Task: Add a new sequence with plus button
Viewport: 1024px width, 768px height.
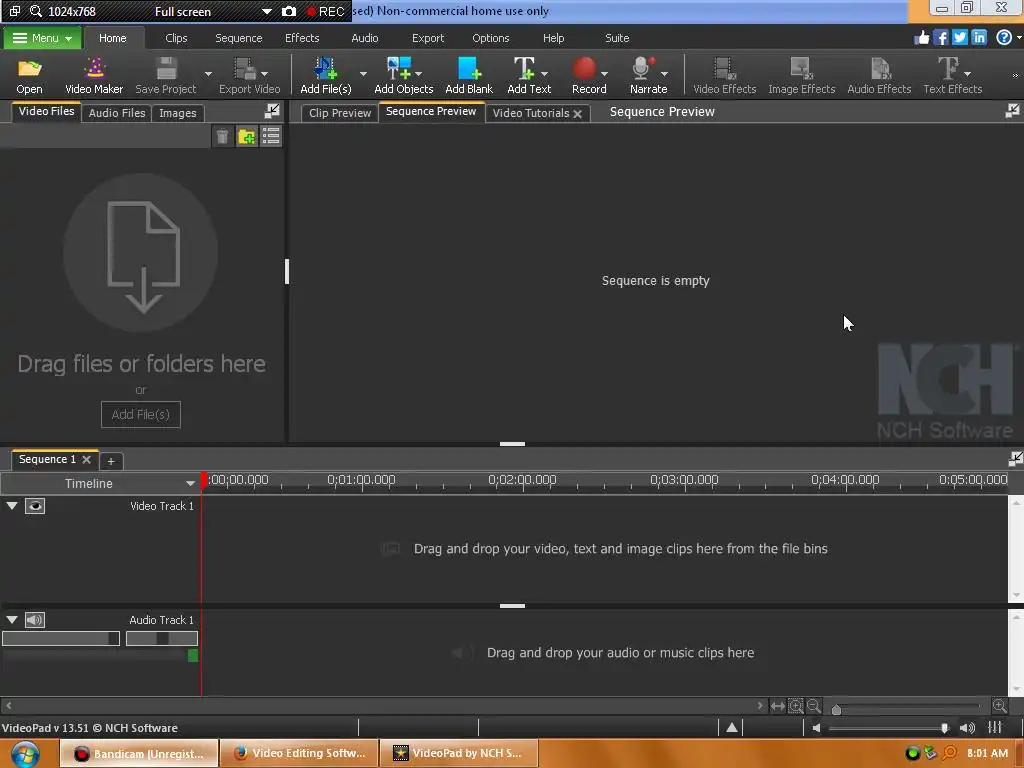Action: coord(111,461)
